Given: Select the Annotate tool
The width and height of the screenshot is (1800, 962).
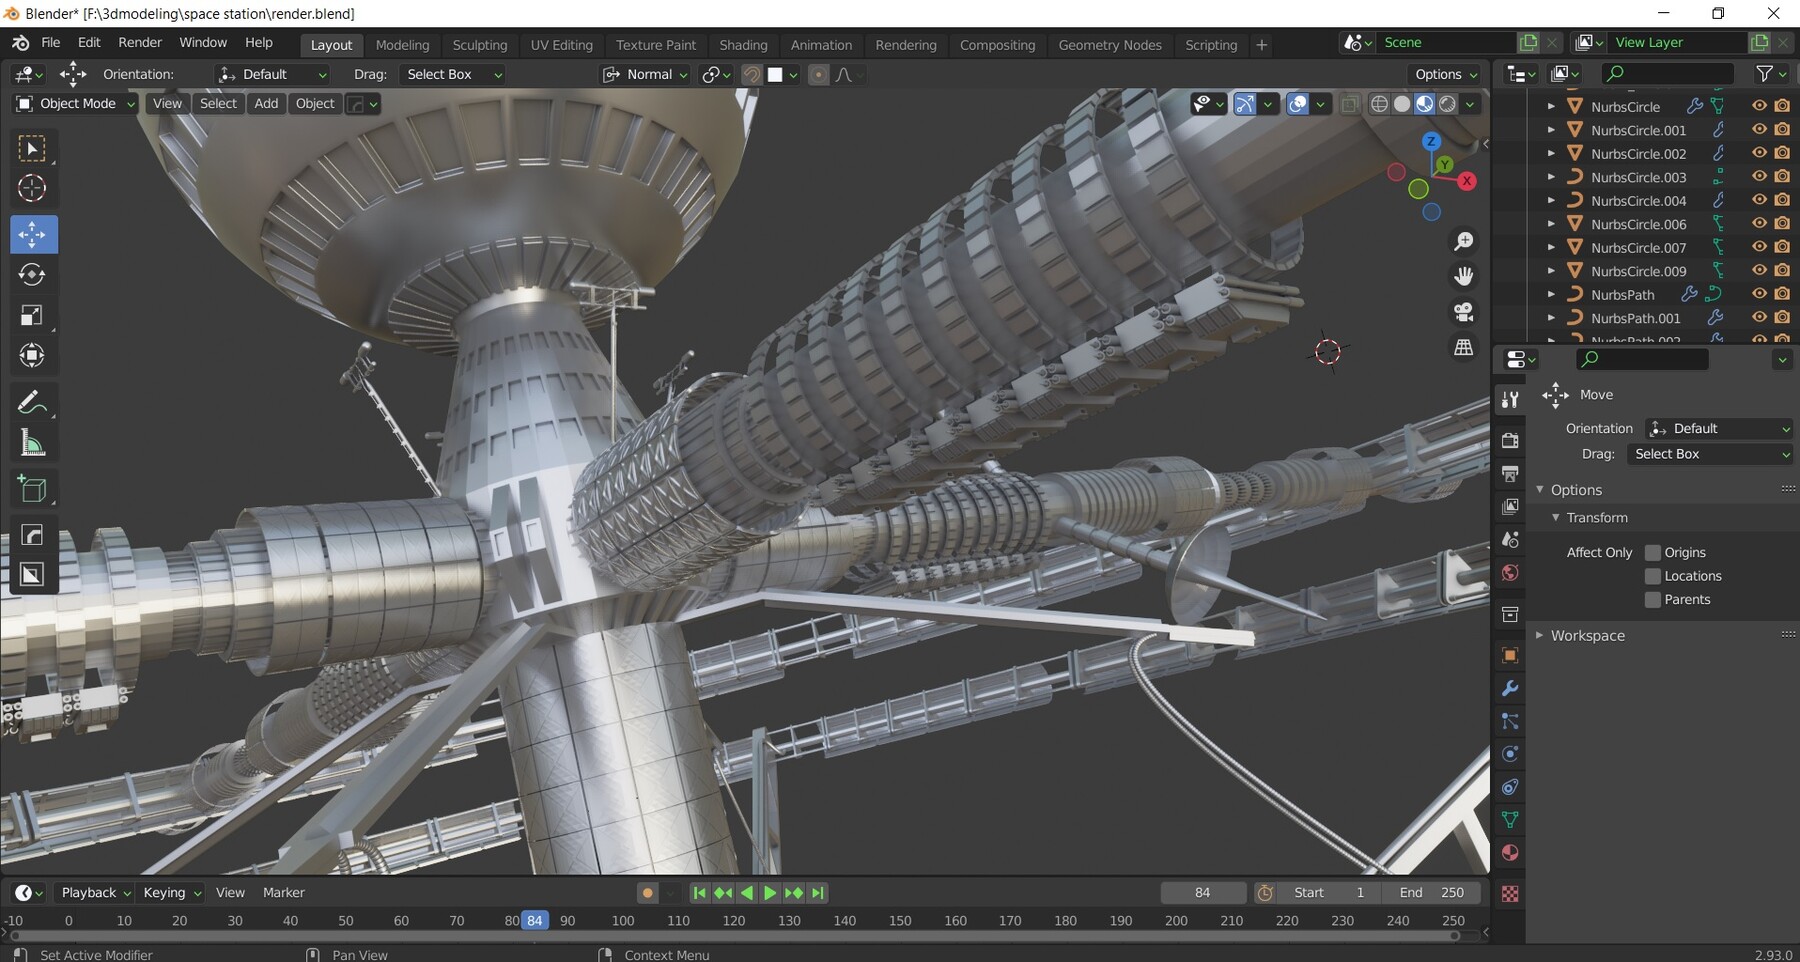Looking at the screenshot, I should (x=33, y=403).
